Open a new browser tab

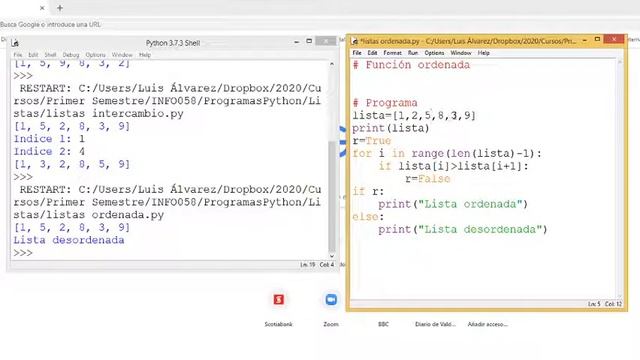pyautogui.click(x=60, y=8)
